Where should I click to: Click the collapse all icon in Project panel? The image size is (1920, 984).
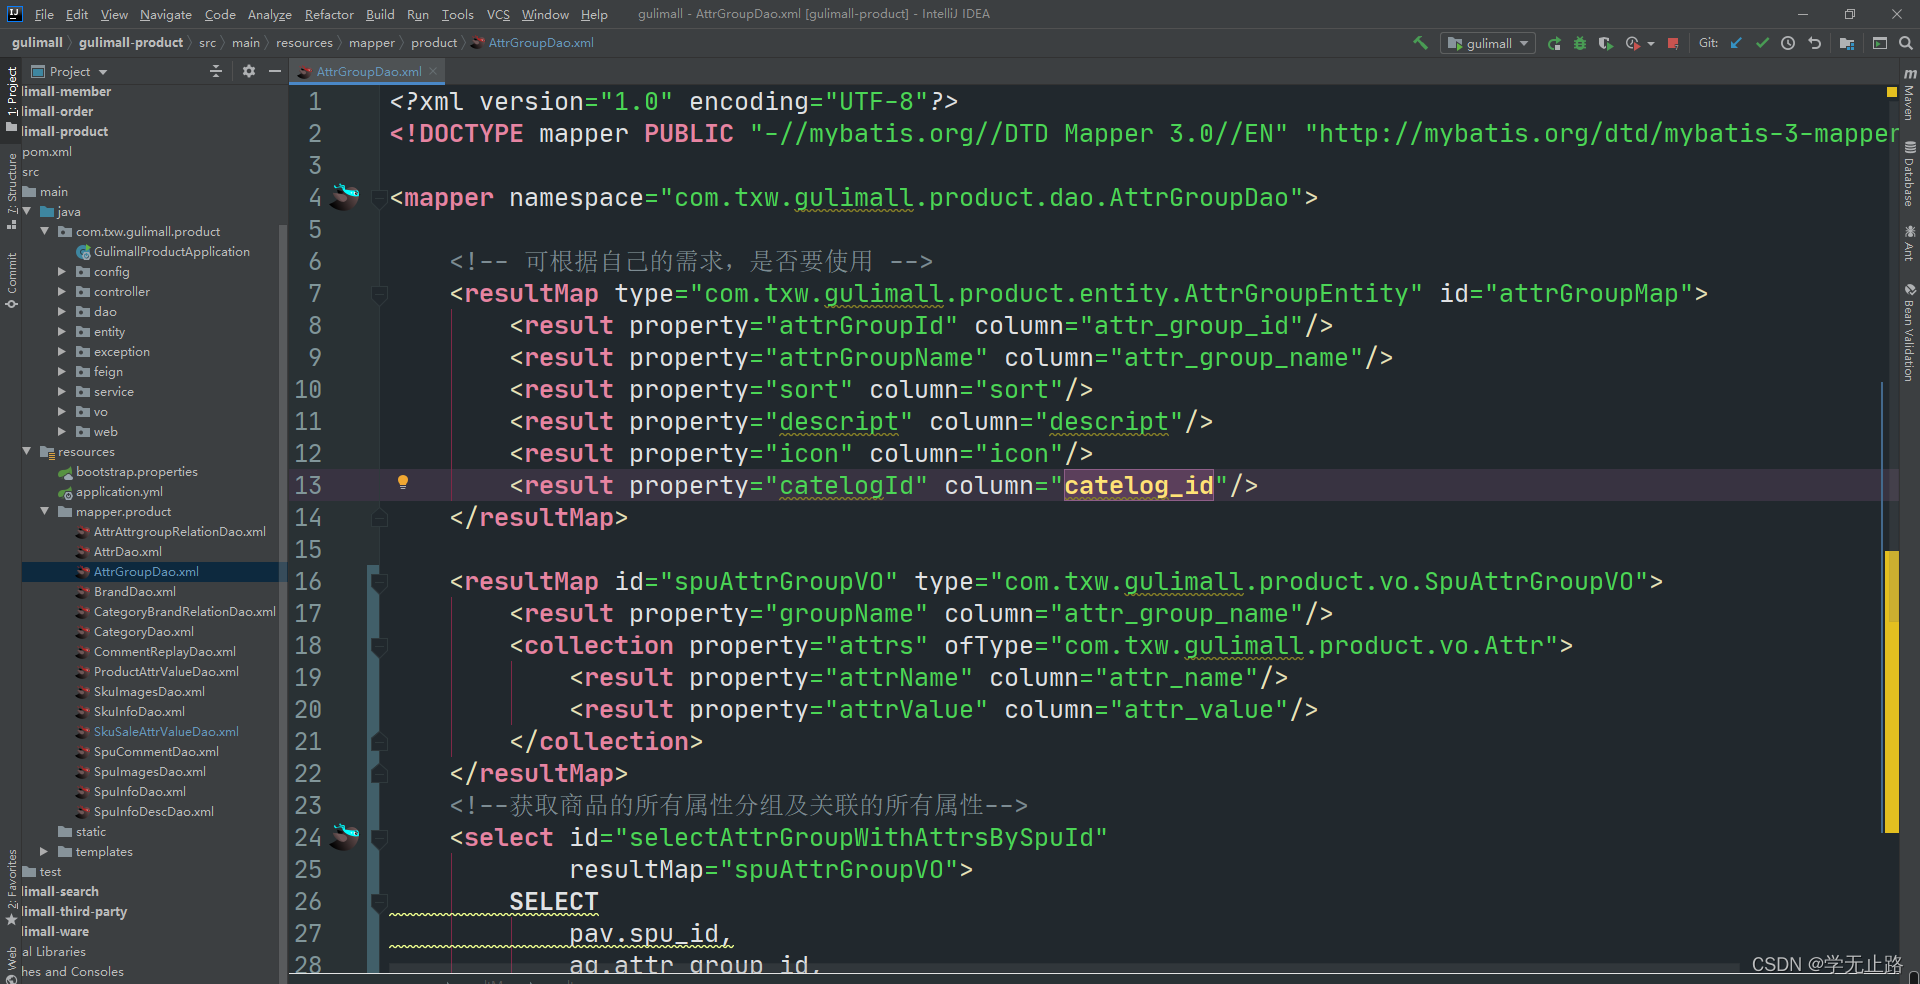click(216, 71)
